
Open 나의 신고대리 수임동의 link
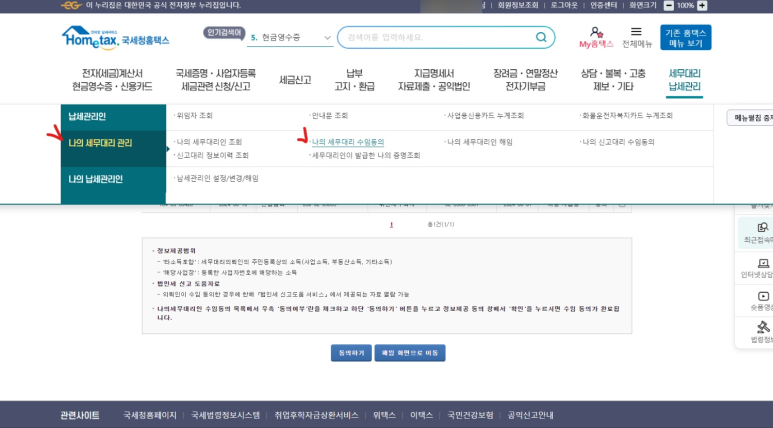click(618, 142)
